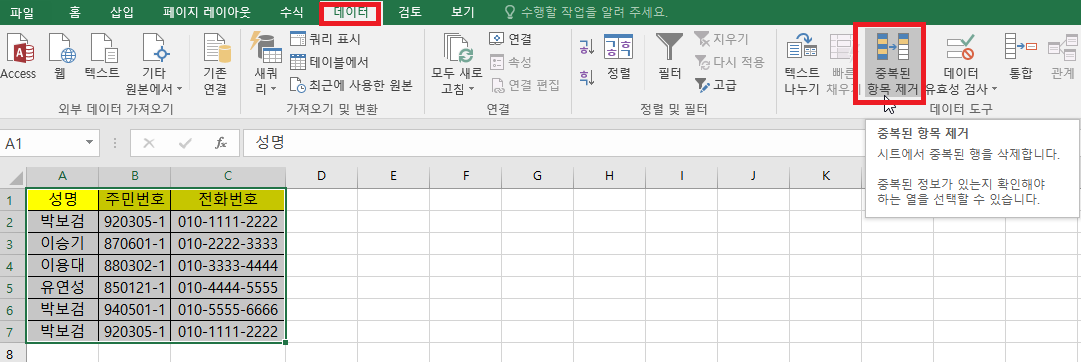Viewport: 1081px width, 362px height.
Task: Click 데이터 유효성 검사 icon
Action: click(x=960, y=63)
